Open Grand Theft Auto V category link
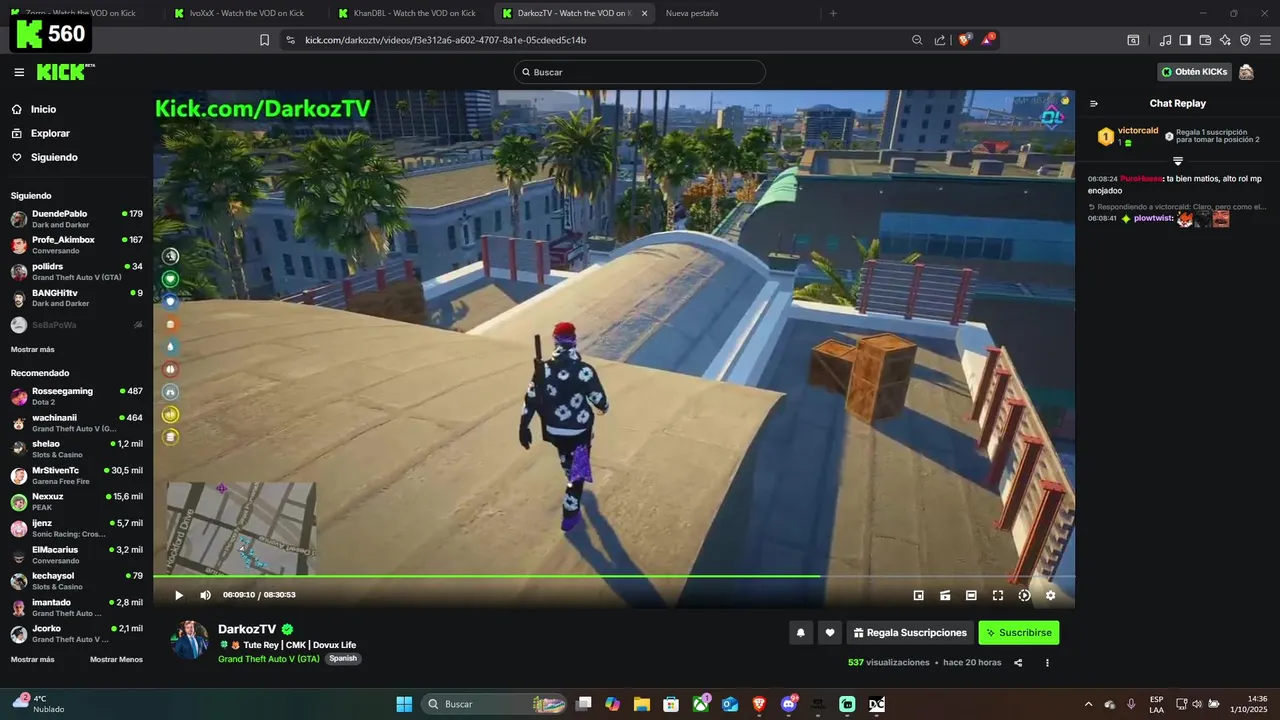This screenshot has height=720, width=1280. tap(269, 659)
